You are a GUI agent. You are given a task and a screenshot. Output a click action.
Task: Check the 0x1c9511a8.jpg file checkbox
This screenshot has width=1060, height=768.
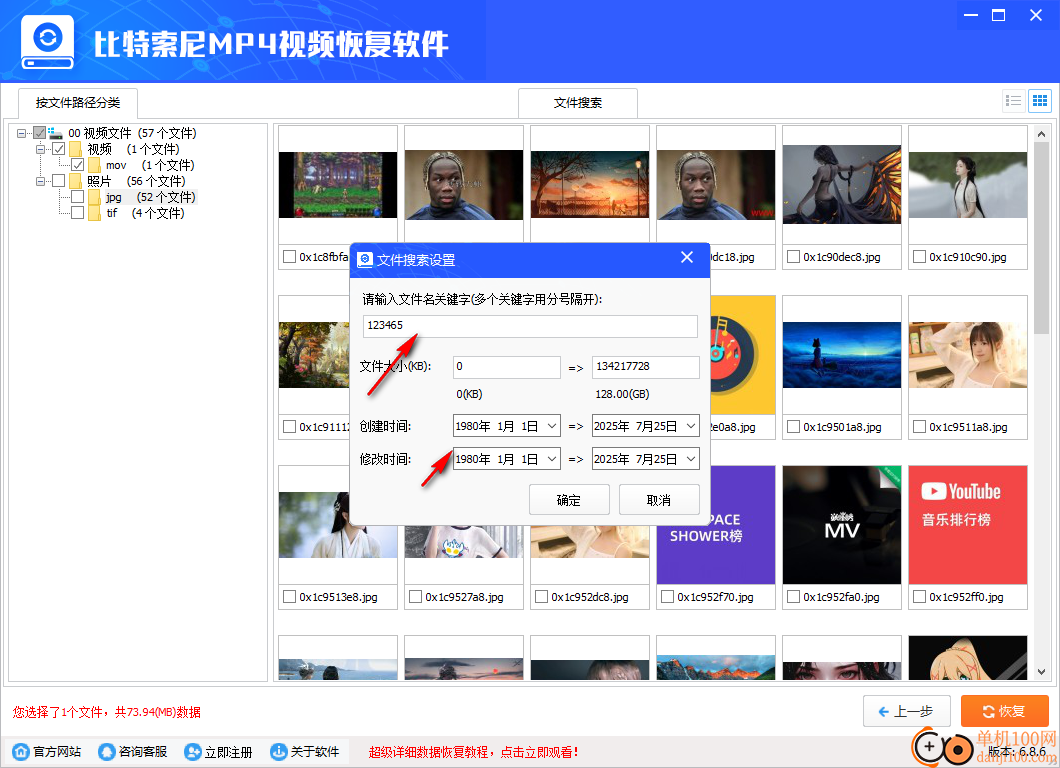pos(919,427)
